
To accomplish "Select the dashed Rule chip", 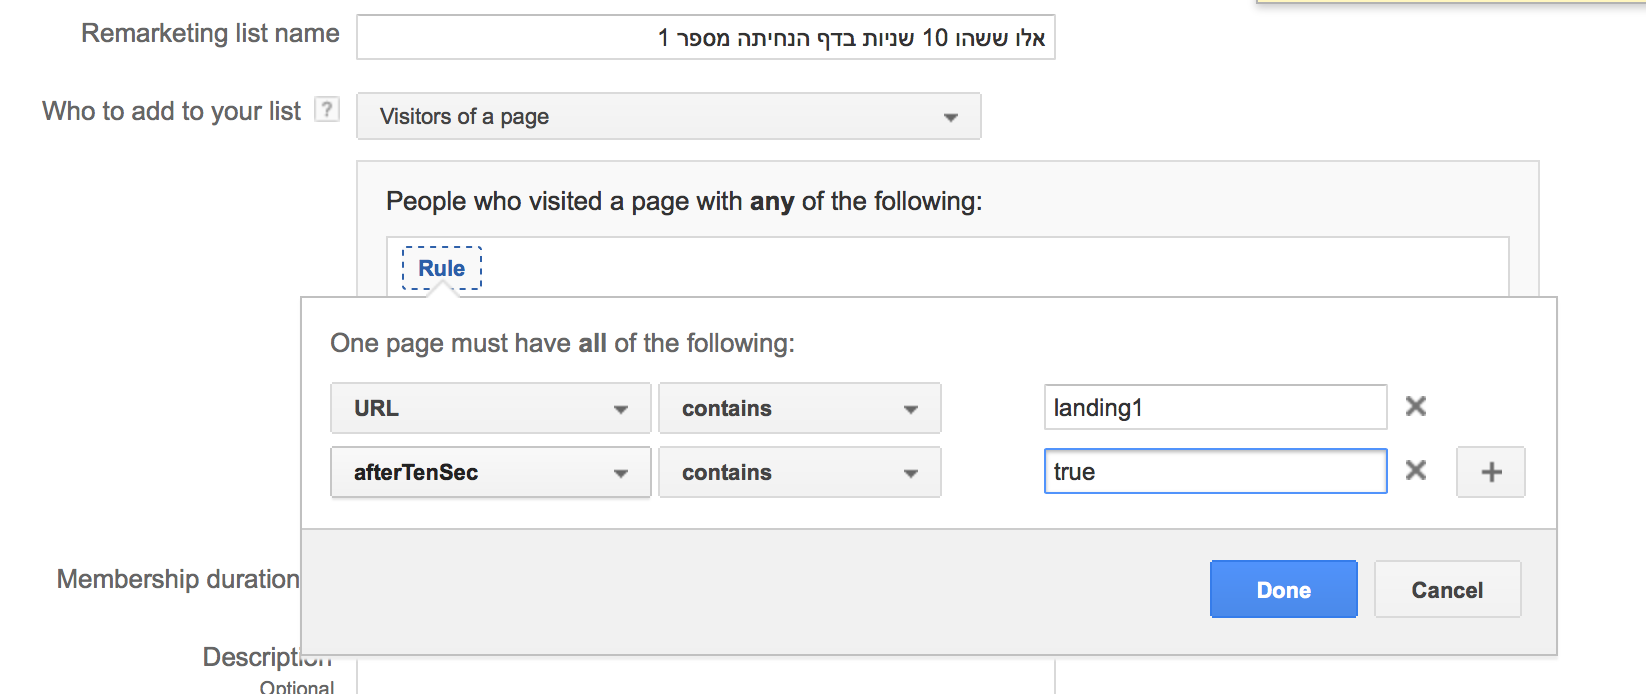I will point(442,268).
